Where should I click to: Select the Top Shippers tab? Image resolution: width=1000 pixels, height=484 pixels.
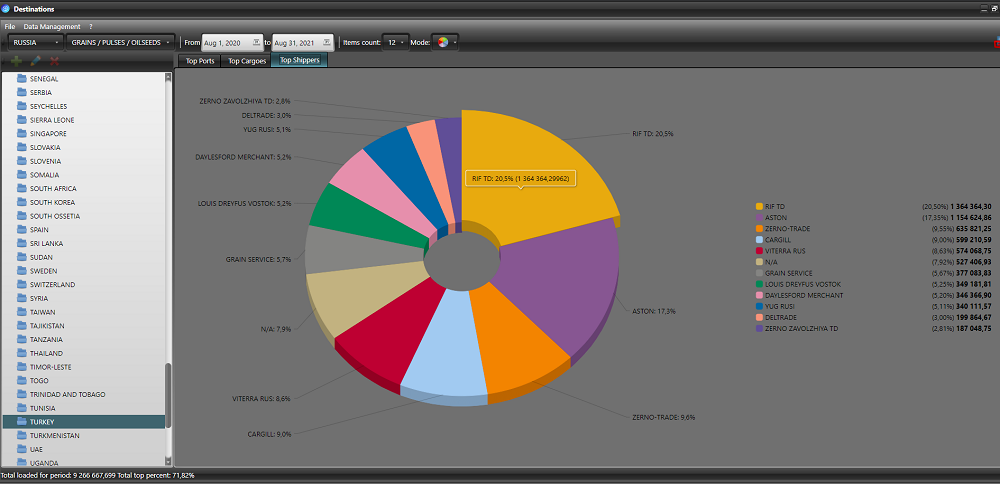click(x=300, y=61)
